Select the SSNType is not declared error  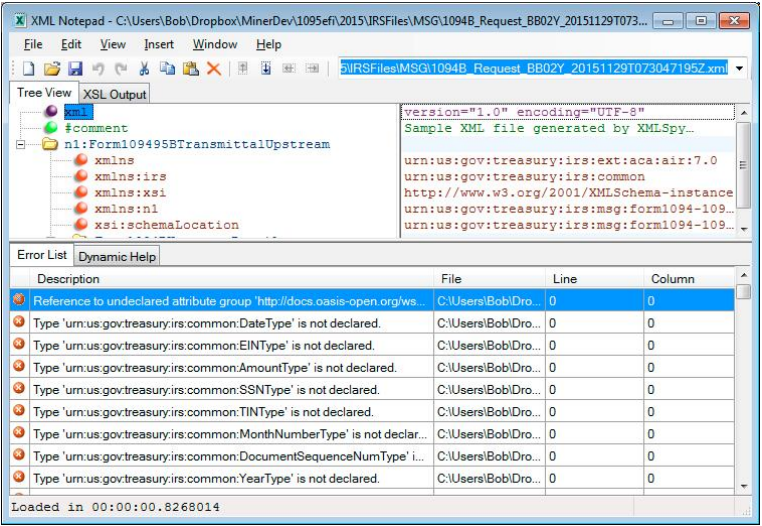point(372,389)
